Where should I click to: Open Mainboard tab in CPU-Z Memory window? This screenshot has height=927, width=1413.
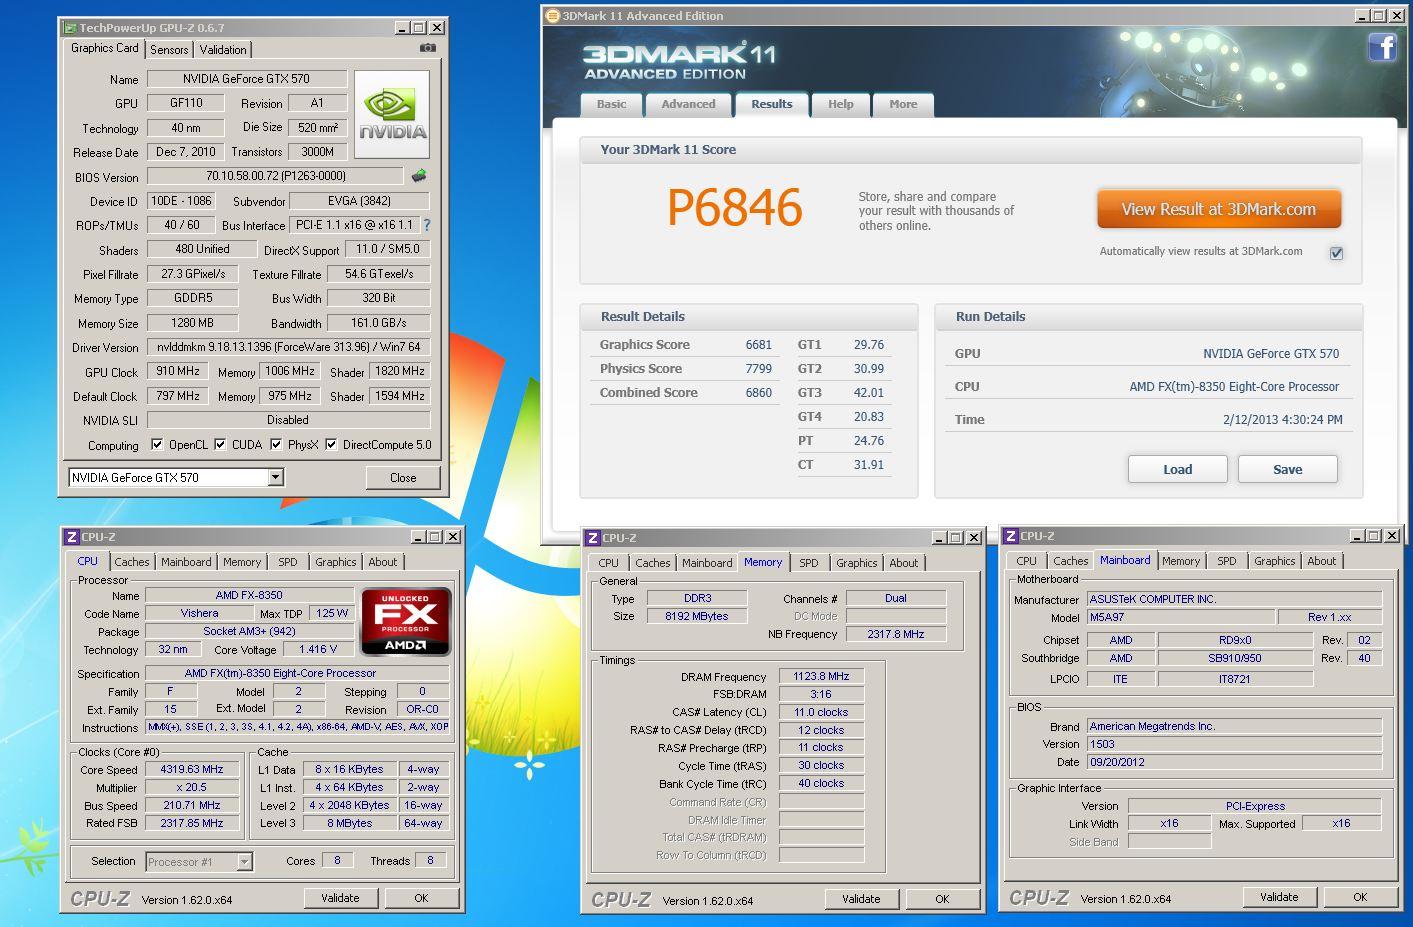(707, 563)
